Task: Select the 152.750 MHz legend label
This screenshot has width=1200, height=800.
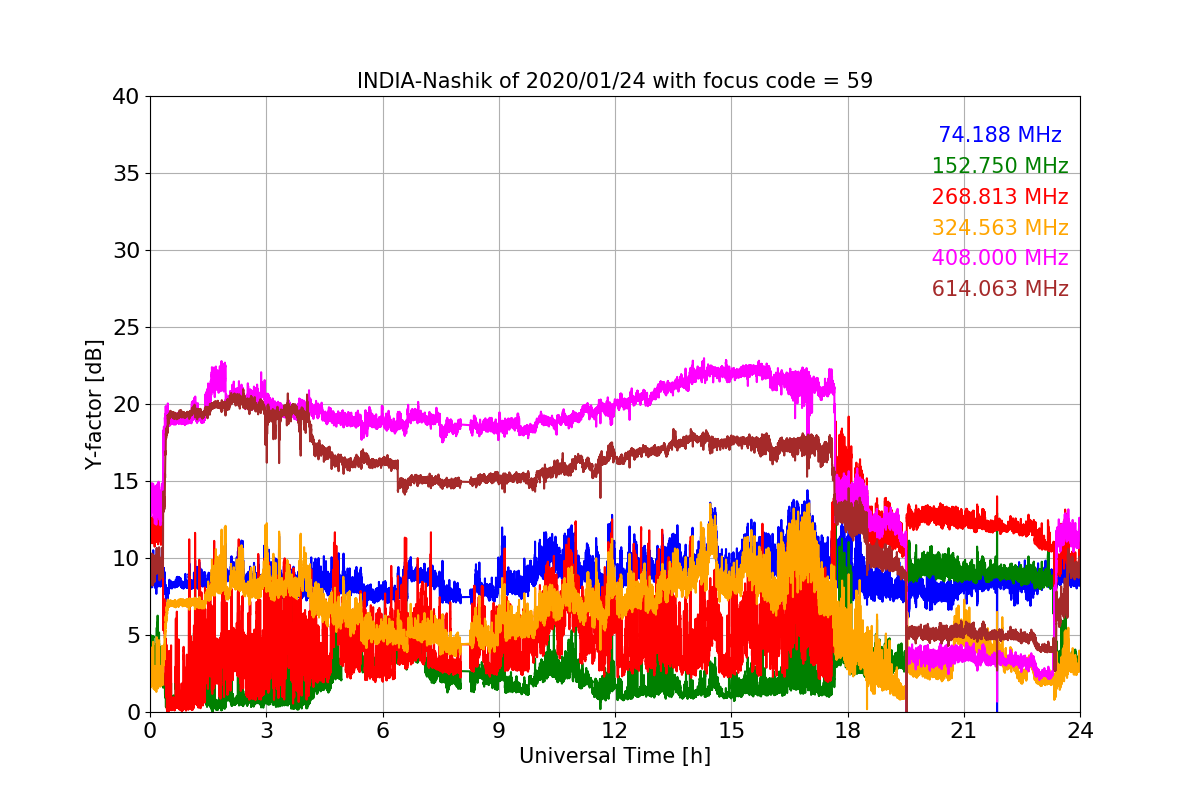Action: click(1000, 166)
